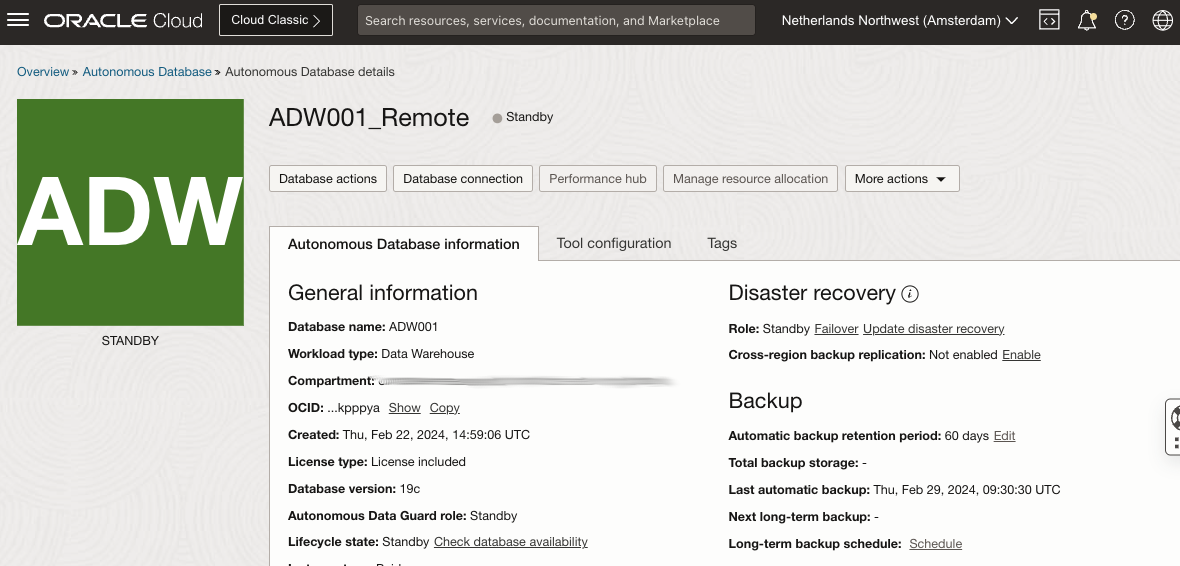Enable cross-region backup replication
The height and width of the screenshot is (566, 1180).
click(x=1021, y=355)
